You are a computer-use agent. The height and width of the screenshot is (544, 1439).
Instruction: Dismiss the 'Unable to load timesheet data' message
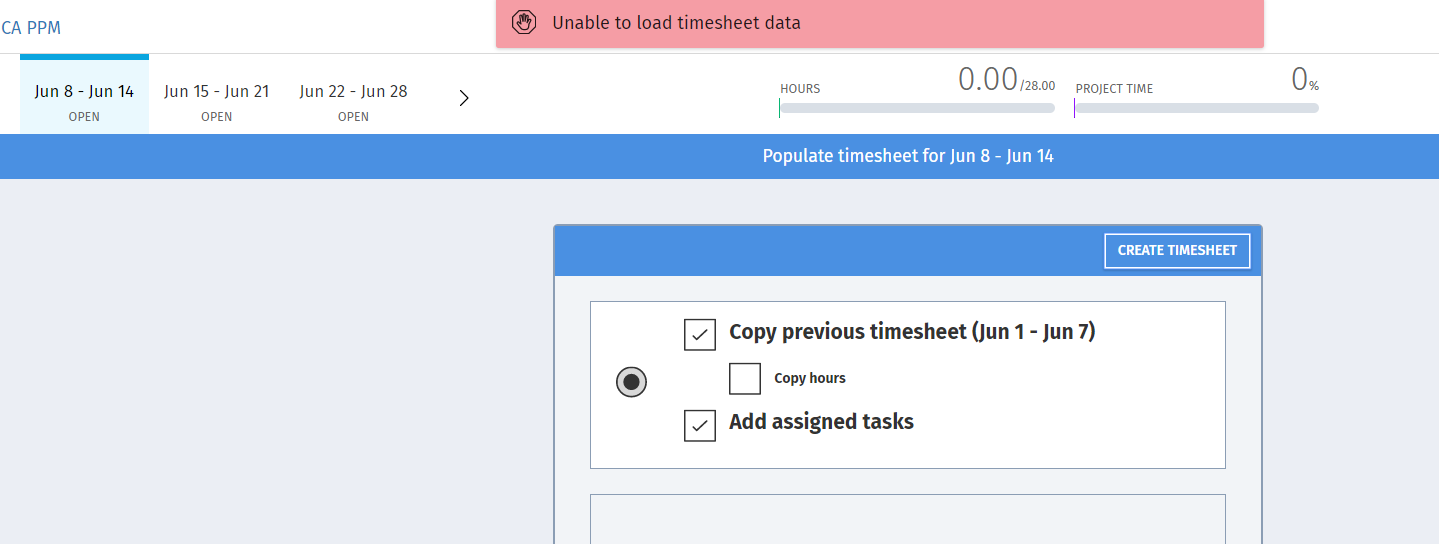pos(879,23)
